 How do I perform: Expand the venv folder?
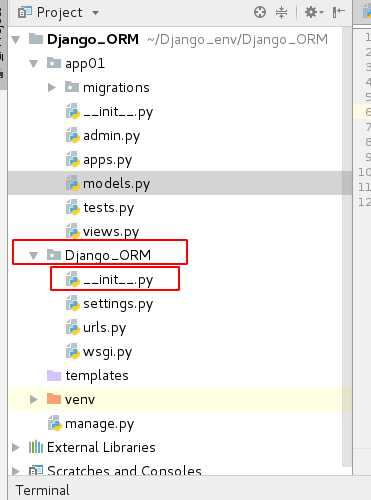pyautogui.click(x=33, y=399)
